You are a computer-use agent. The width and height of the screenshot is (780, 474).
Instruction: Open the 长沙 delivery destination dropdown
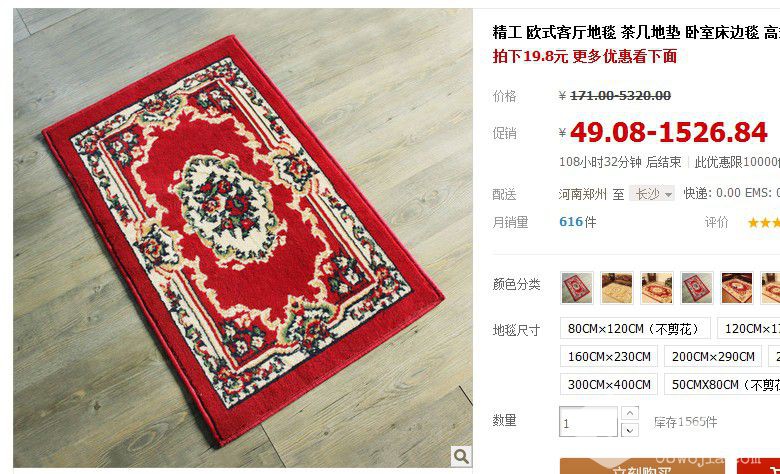(652, 193)
